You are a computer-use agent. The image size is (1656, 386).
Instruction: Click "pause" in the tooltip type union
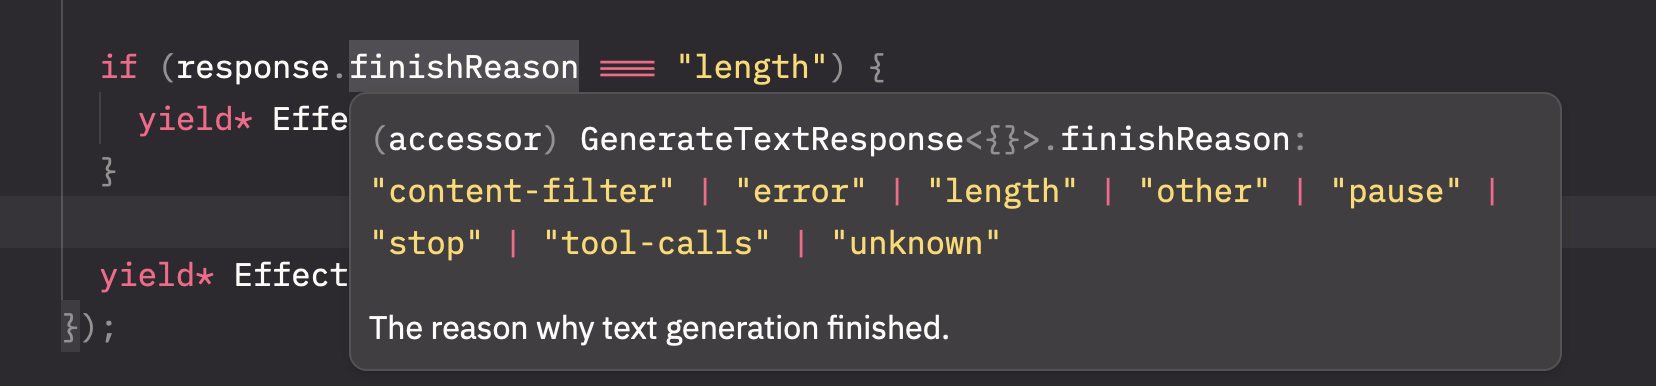(1396, 191)
